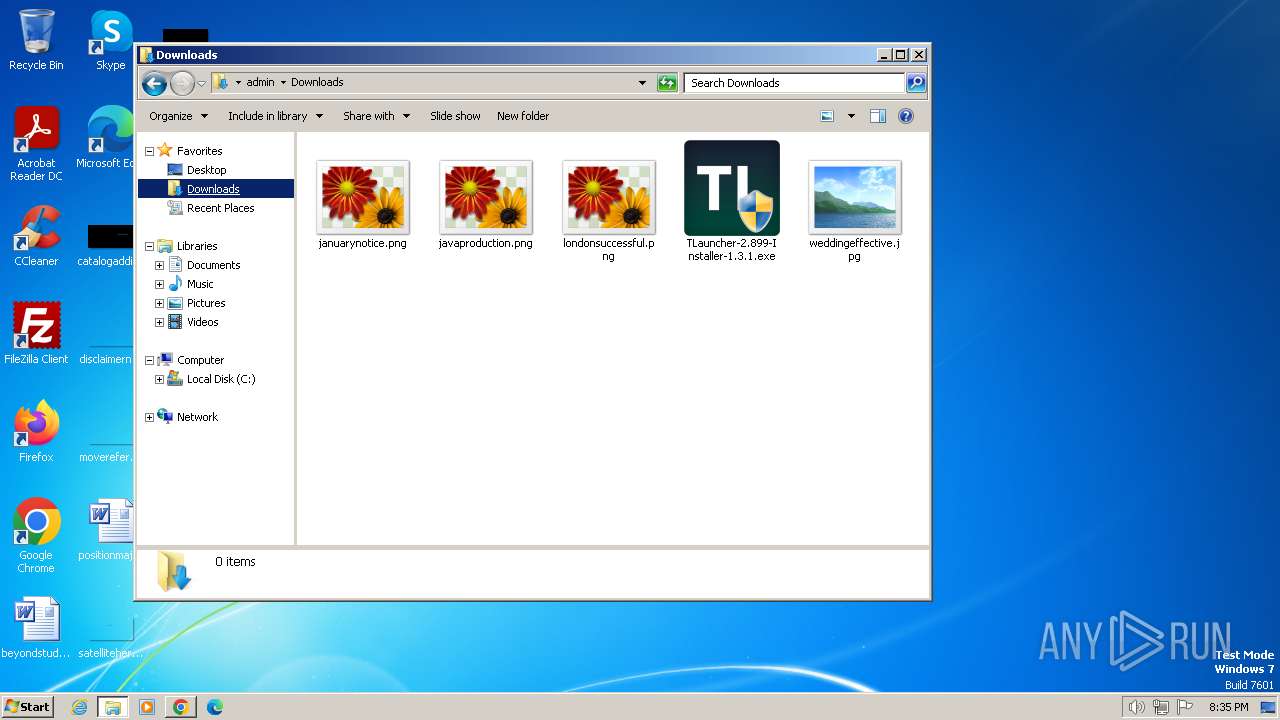1280x720 pixels.
Task: Open address bar history dropdown arrow
Action: 642,83
